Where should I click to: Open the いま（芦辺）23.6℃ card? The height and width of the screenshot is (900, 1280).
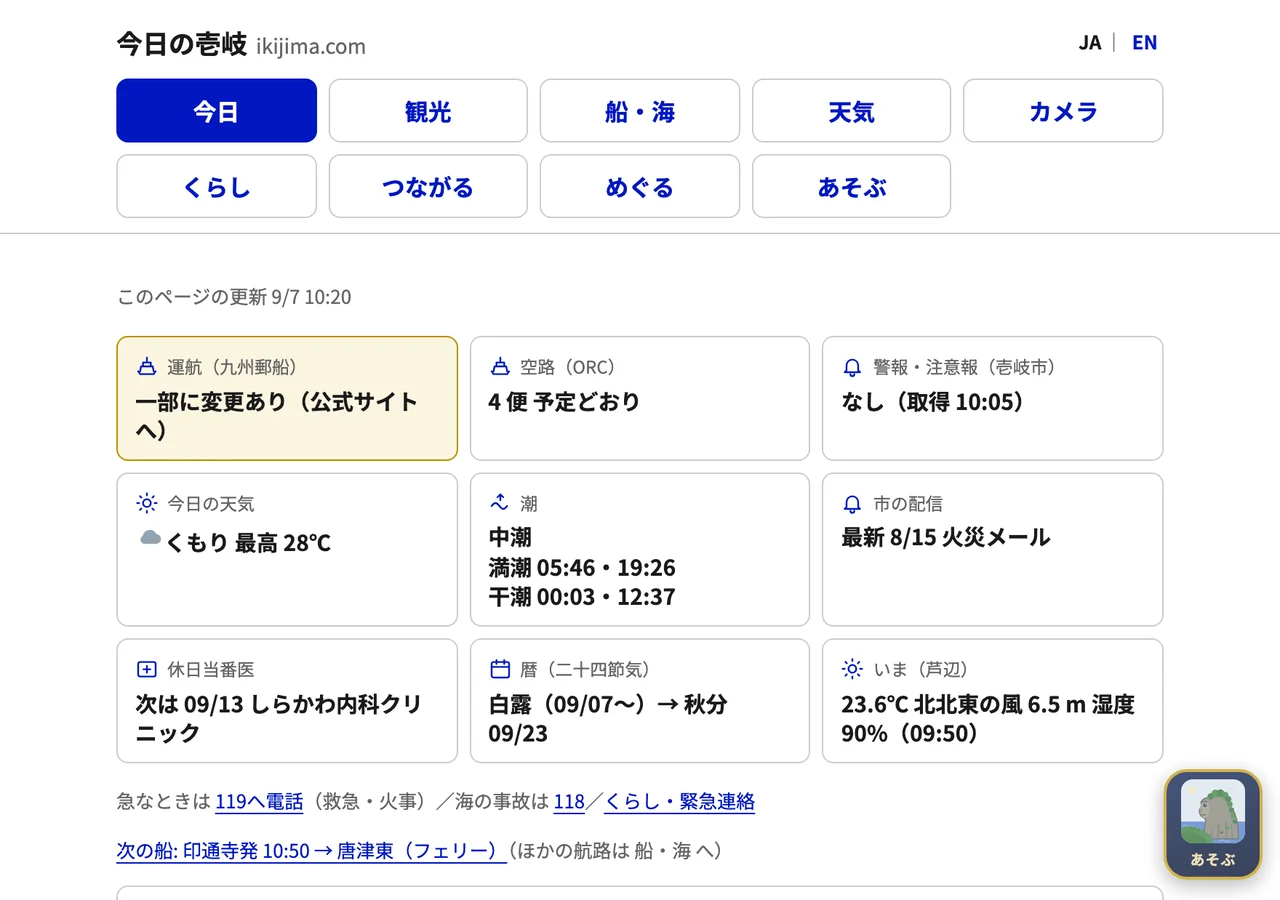(992, 701)
